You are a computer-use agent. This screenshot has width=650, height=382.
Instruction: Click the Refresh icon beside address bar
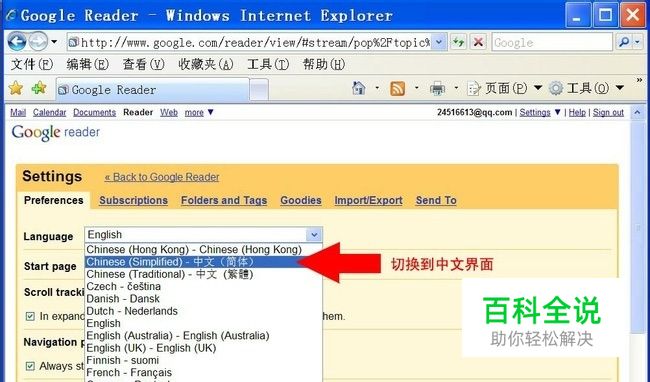point(458,42)
